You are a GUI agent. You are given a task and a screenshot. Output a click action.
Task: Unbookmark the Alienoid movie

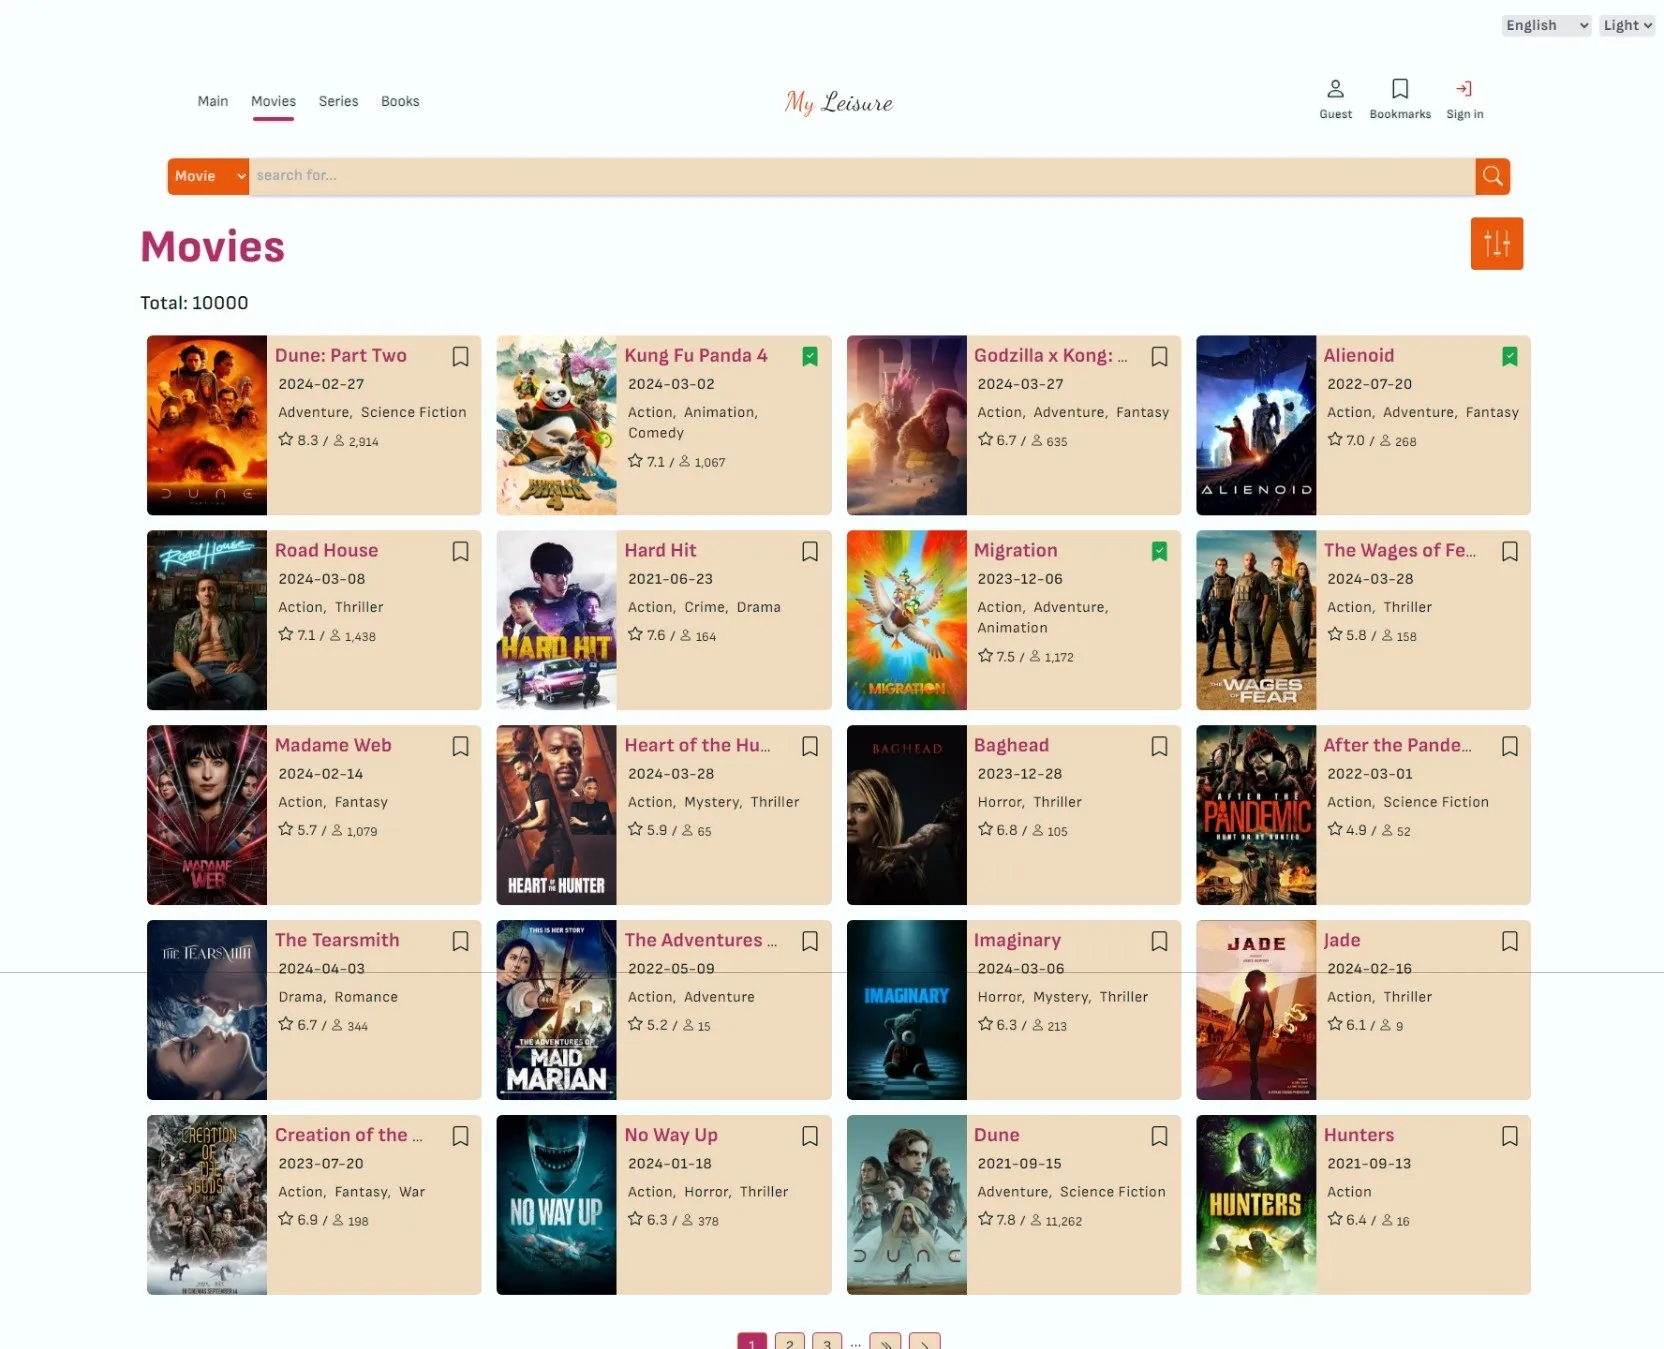1509,356
